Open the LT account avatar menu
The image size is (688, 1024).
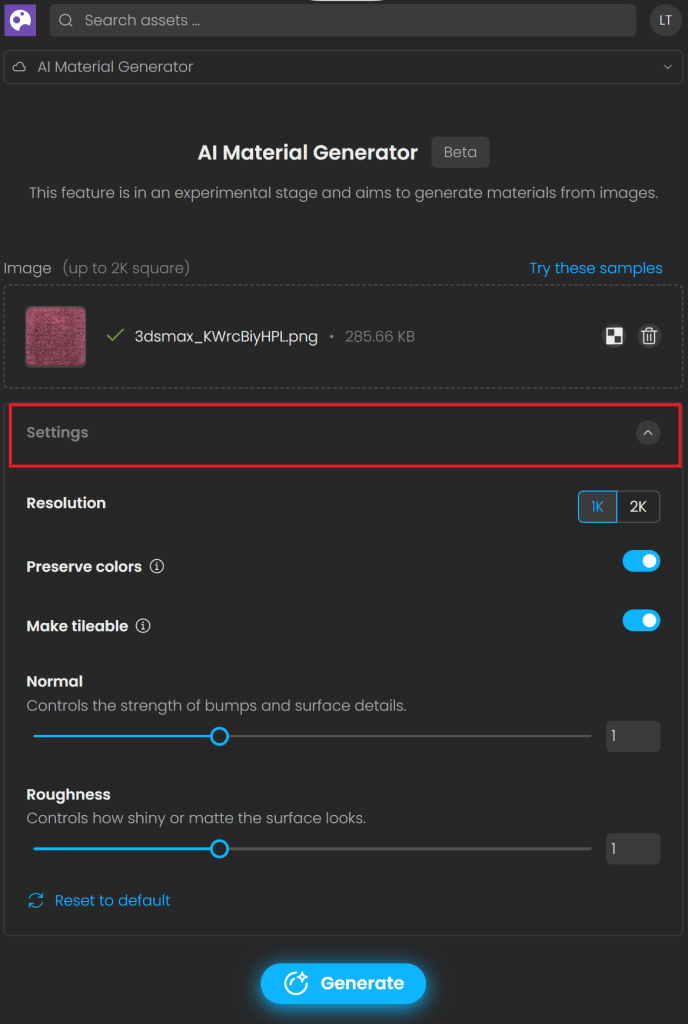tap(665, 19)
